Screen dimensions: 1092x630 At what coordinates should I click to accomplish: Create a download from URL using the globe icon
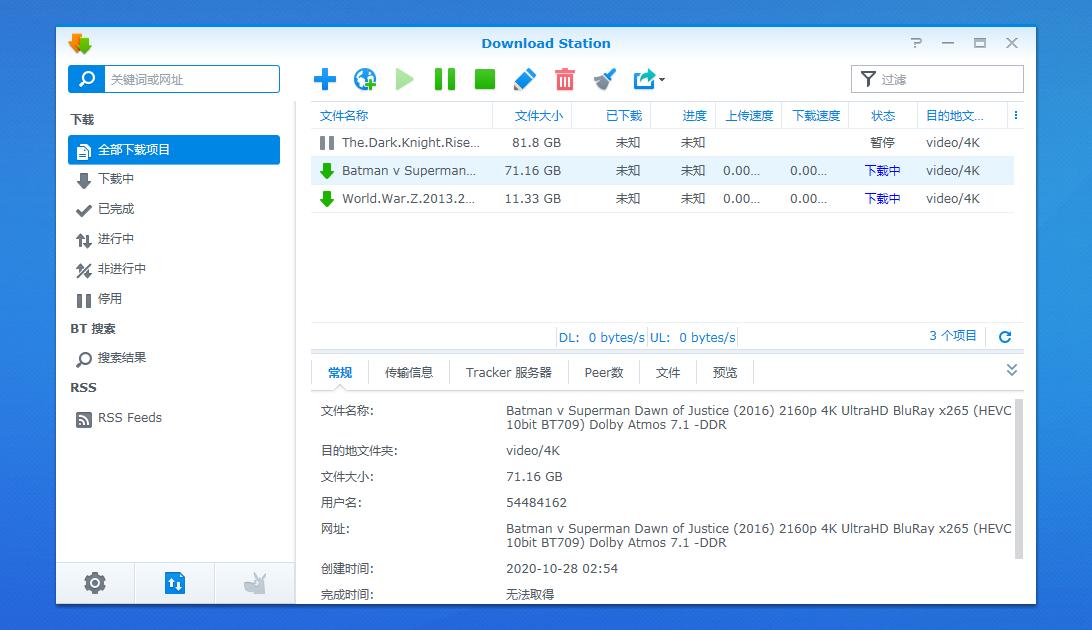(364, 79)
